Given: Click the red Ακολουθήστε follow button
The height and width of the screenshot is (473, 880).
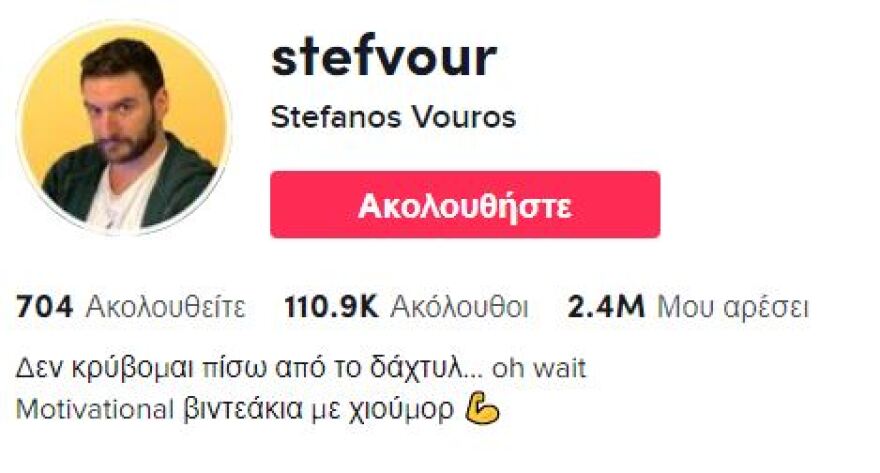Looking at the screenshot, I should tap(465, 205).
